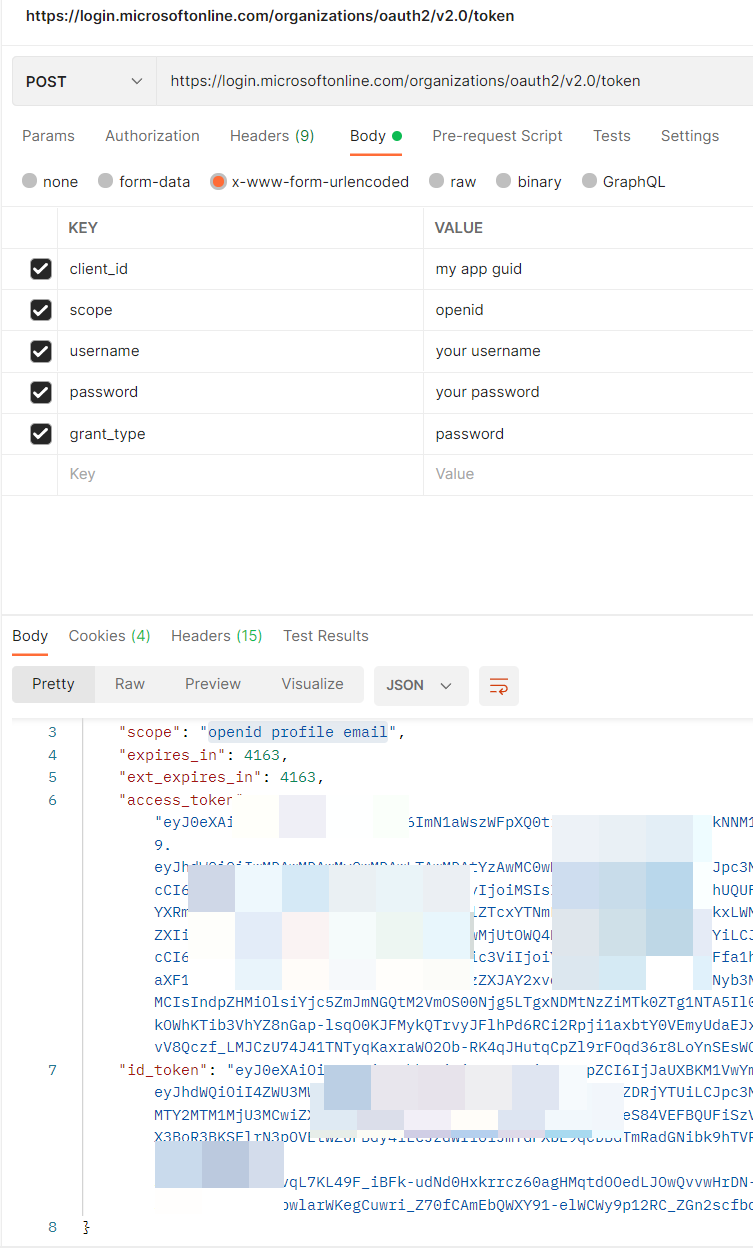Open the JSON format dropdown

420,685
